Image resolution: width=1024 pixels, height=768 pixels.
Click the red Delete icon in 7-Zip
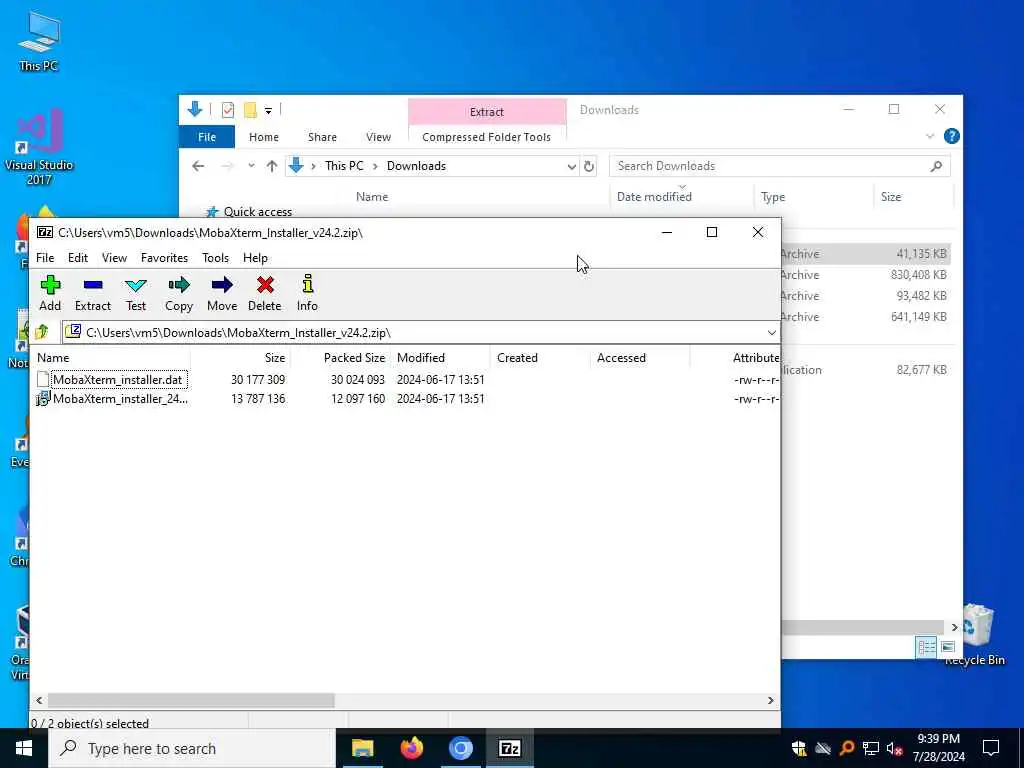point(264,293)
